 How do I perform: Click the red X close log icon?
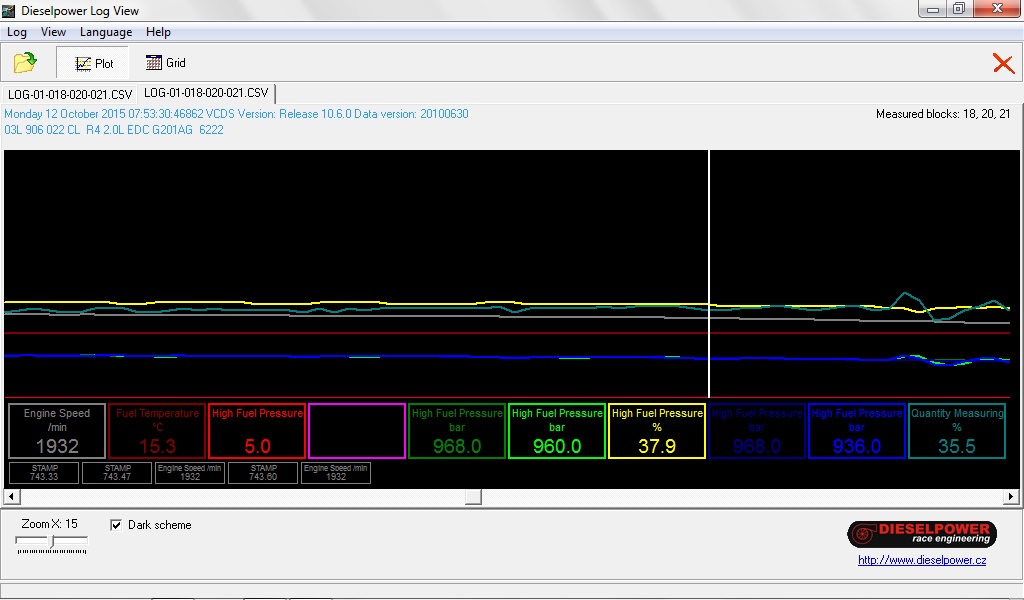tap(1002, 64)
